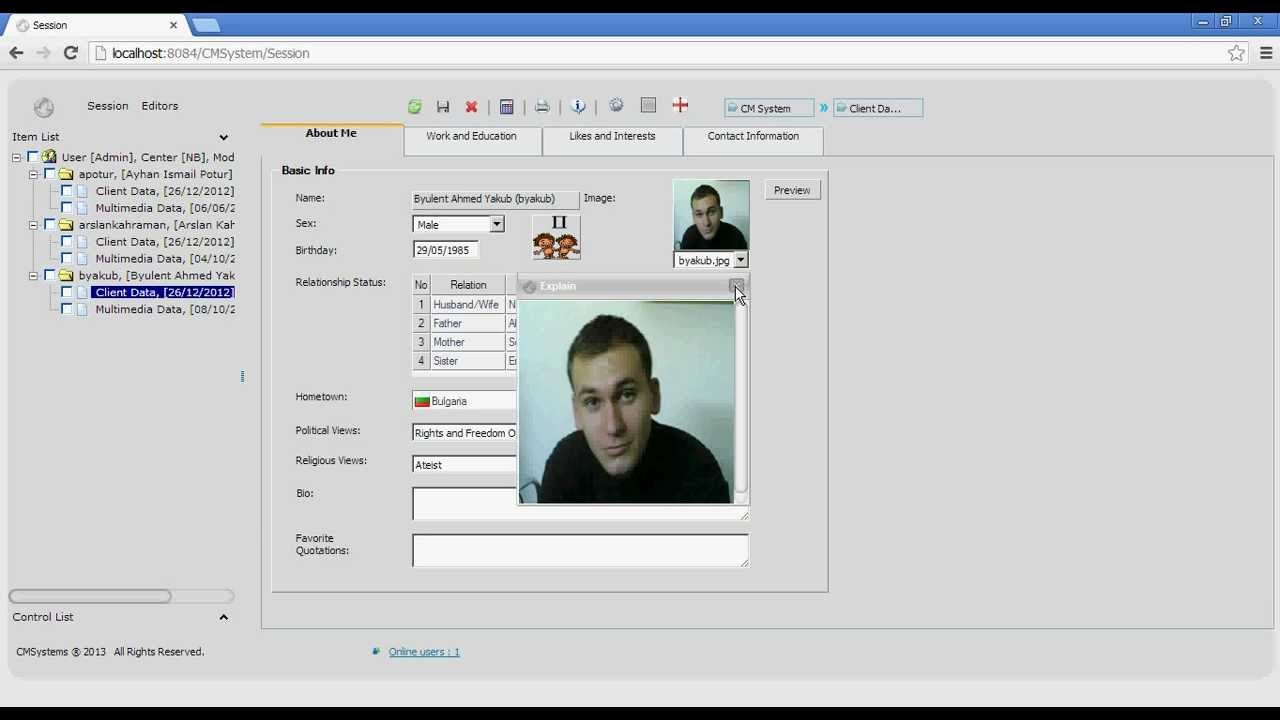Switch to Work and Education tab
Screen dimensions: 1280x720
[x=472, y=139]
